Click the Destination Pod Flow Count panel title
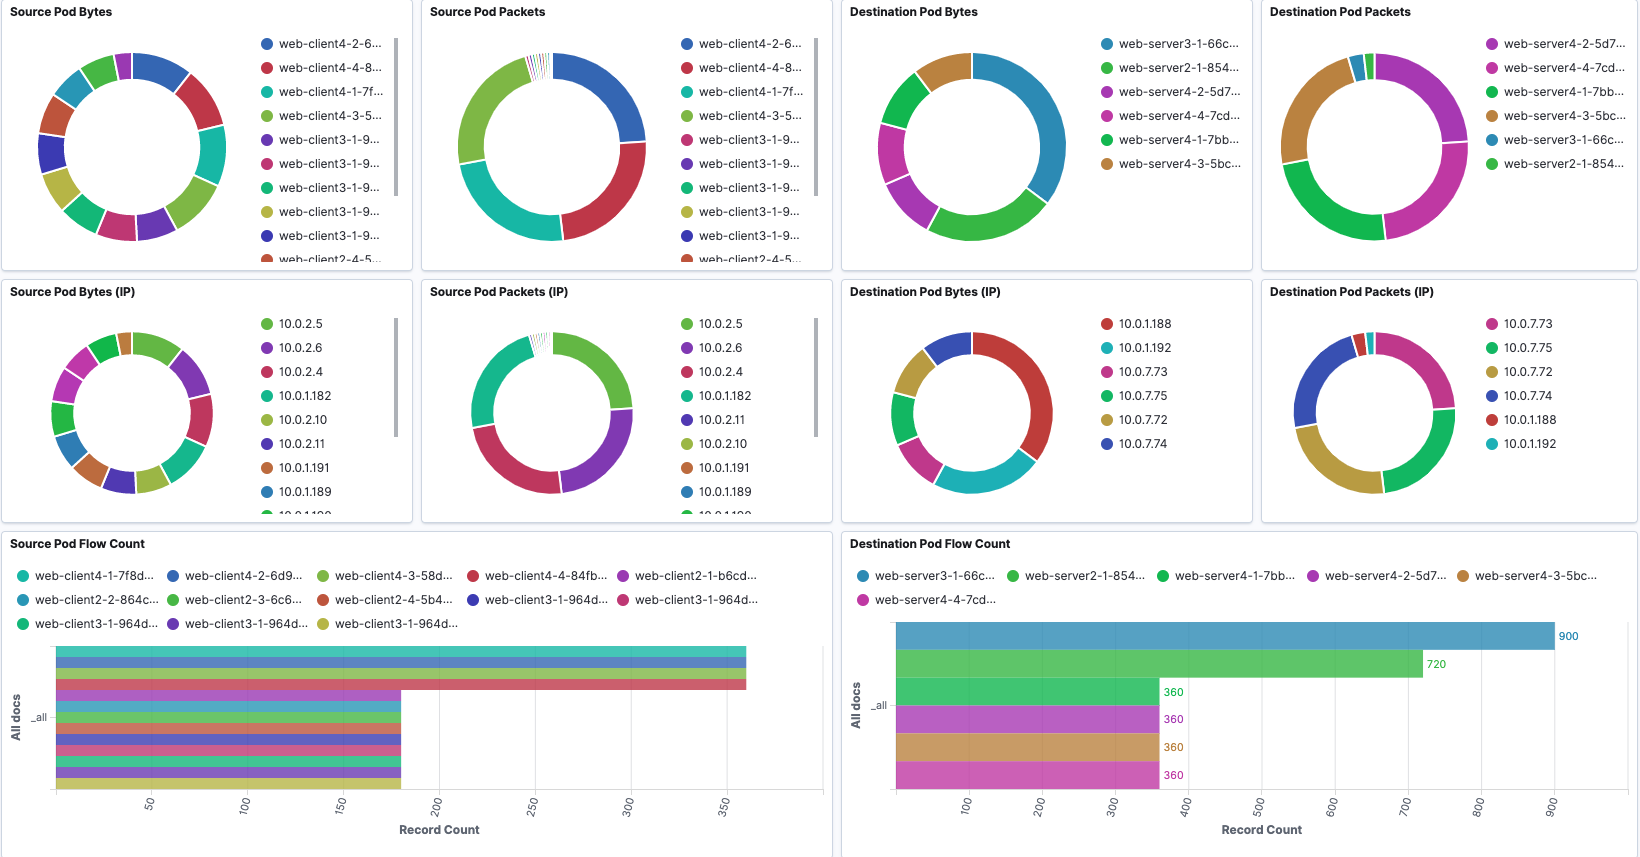This screenshot has width=1640, height=857. click(x=930, y=544)
